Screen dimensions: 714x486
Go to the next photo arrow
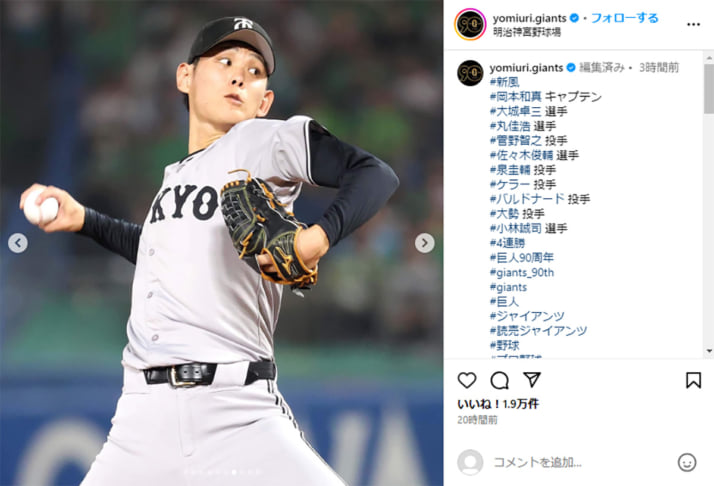coord(424,243)
